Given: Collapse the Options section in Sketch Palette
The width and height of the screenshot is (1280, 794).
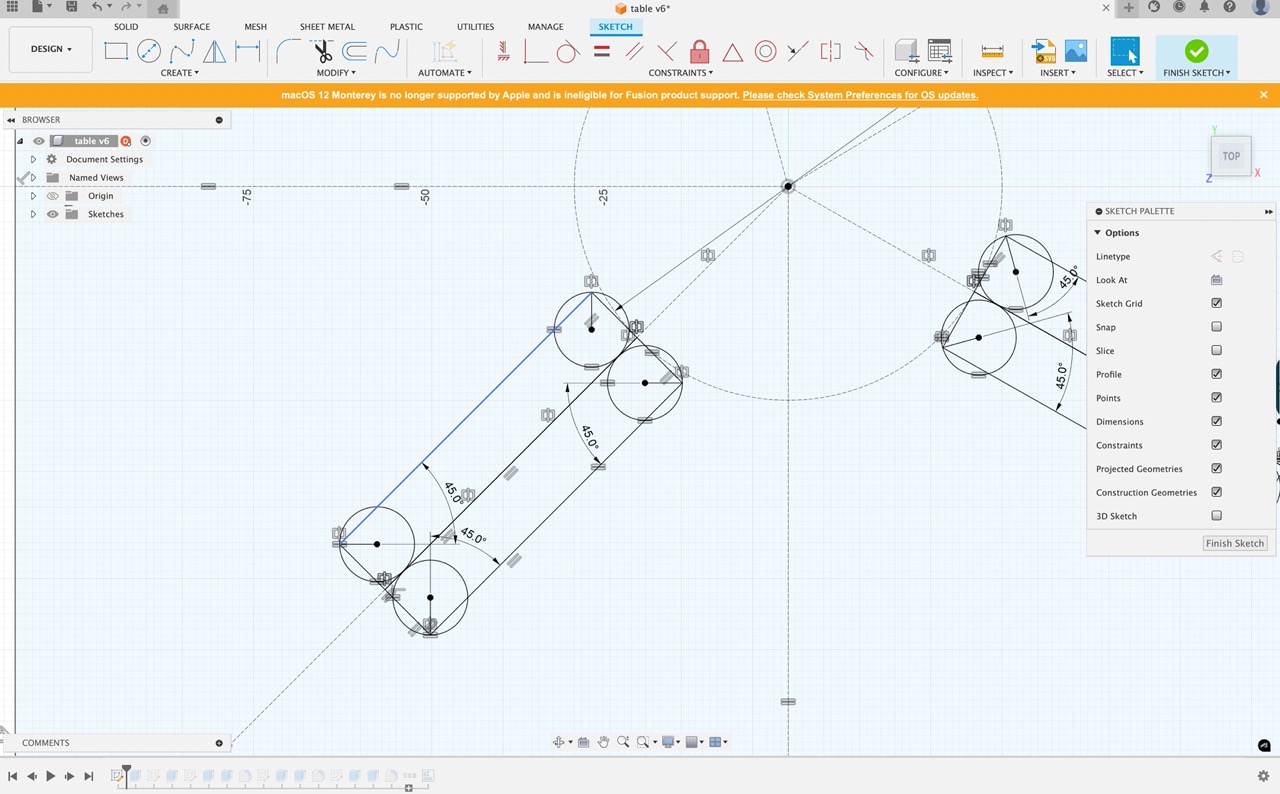Looking at the screenshot, I should [1097, 233].
